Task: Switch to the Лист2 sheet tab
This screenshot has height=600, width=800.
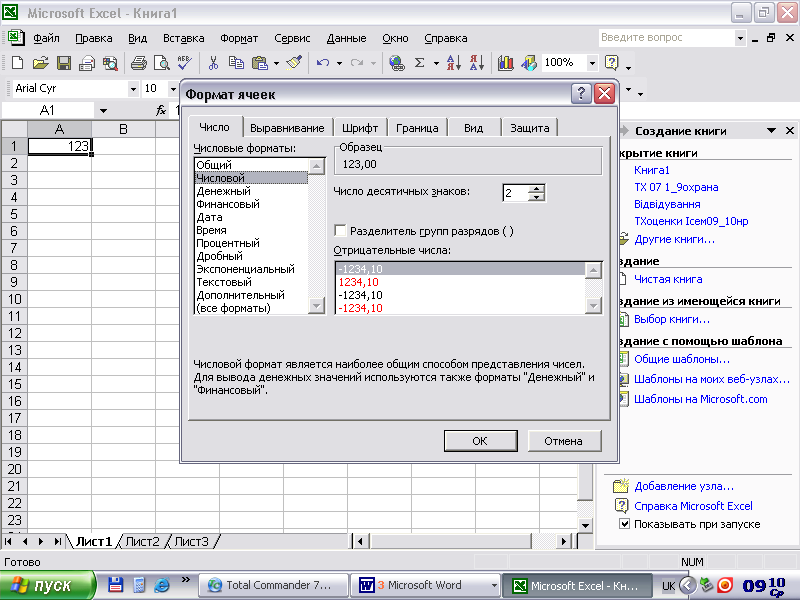Action: click(x=142, y=542)
